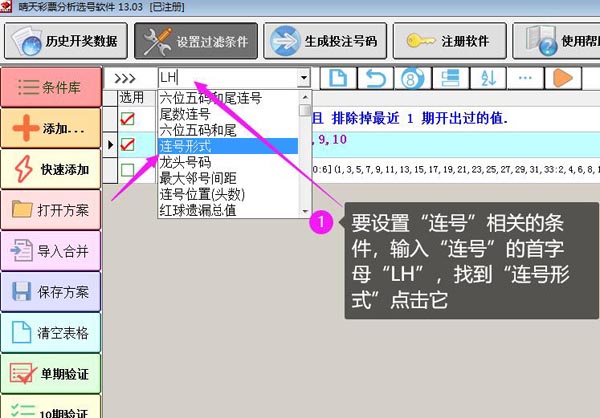Collapse the condition combo box dropdown arrow
This screenshot has height=418, width=600.
pos(303,78)
